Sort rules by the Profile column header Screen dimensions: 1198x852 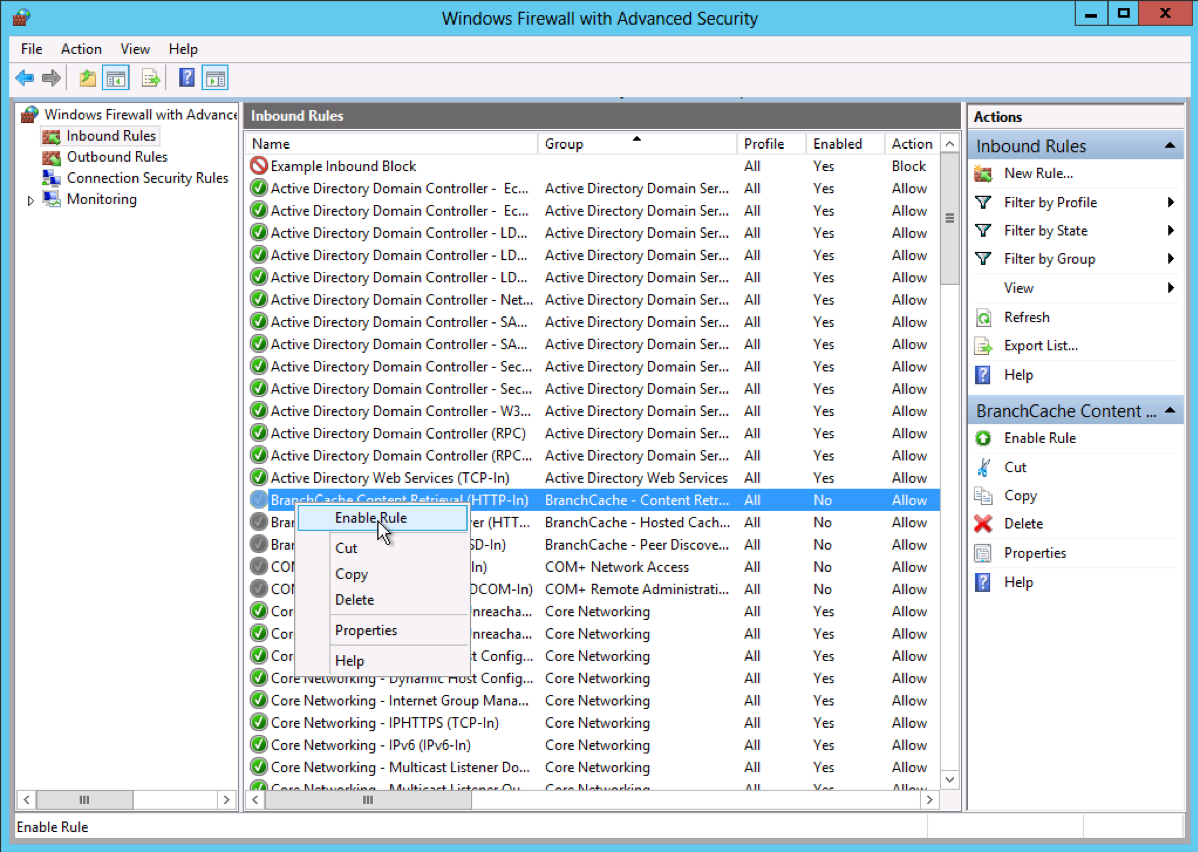772,144
